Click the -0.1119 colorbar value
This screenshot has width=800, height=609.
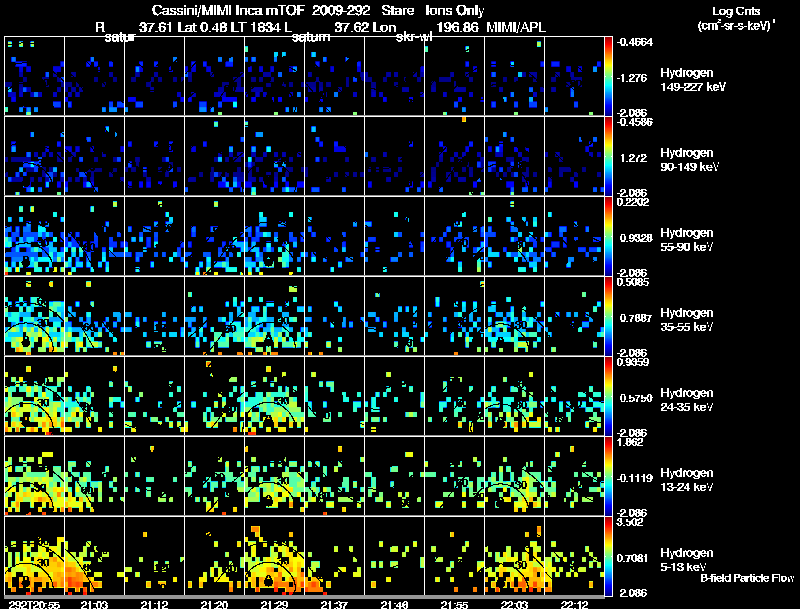coord(635,478)
